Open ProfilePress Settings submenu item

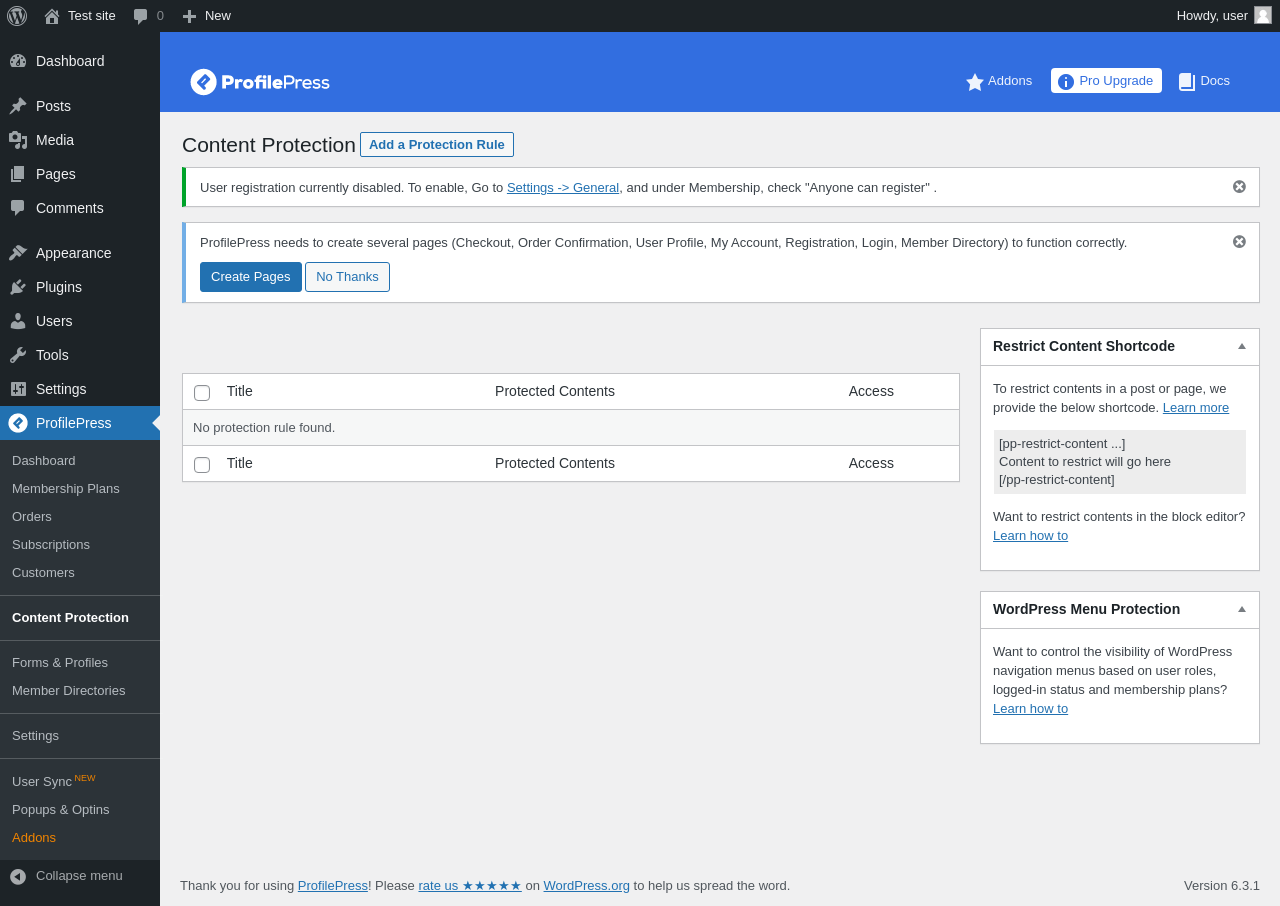35,735
